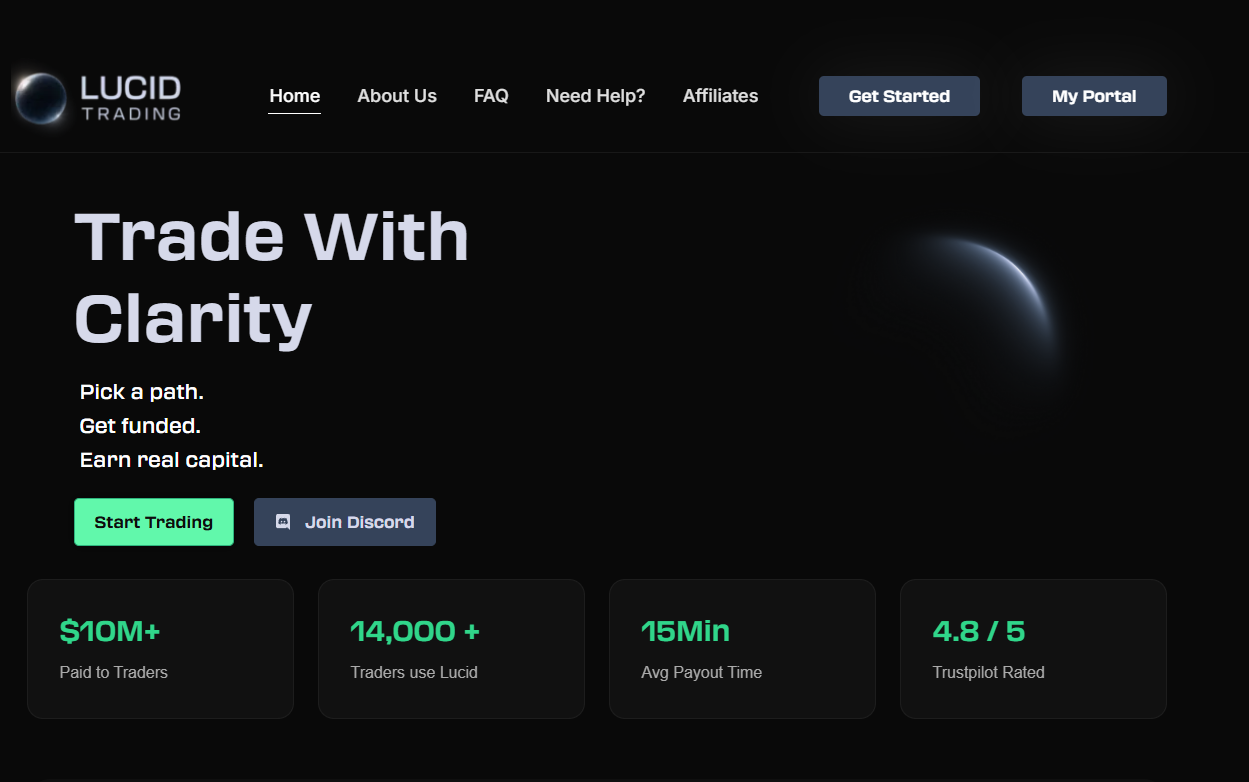
Task: Click the green Start Trading button
Action: pyautogui.click(x=154, y=522)
